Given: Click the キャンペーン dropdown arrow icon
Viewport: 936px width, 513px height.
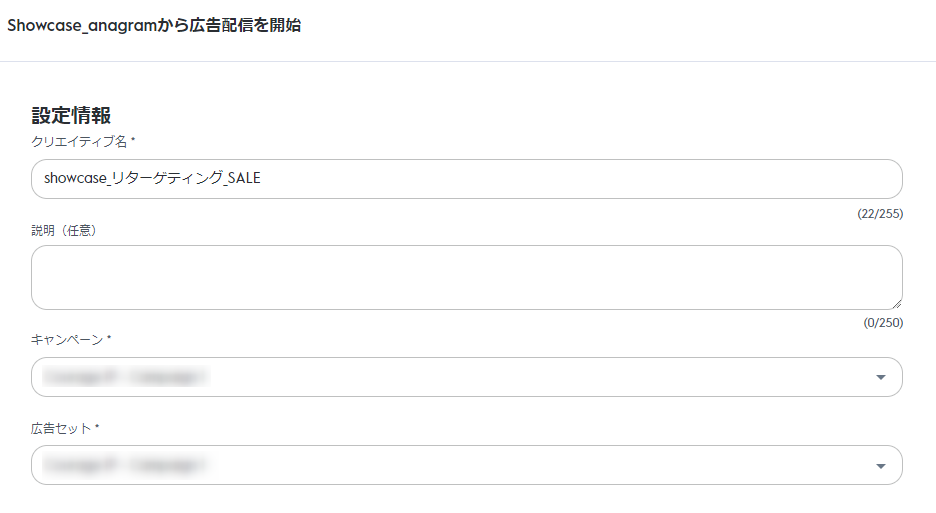Looking at the screenshot, I should tap(881, 377).
